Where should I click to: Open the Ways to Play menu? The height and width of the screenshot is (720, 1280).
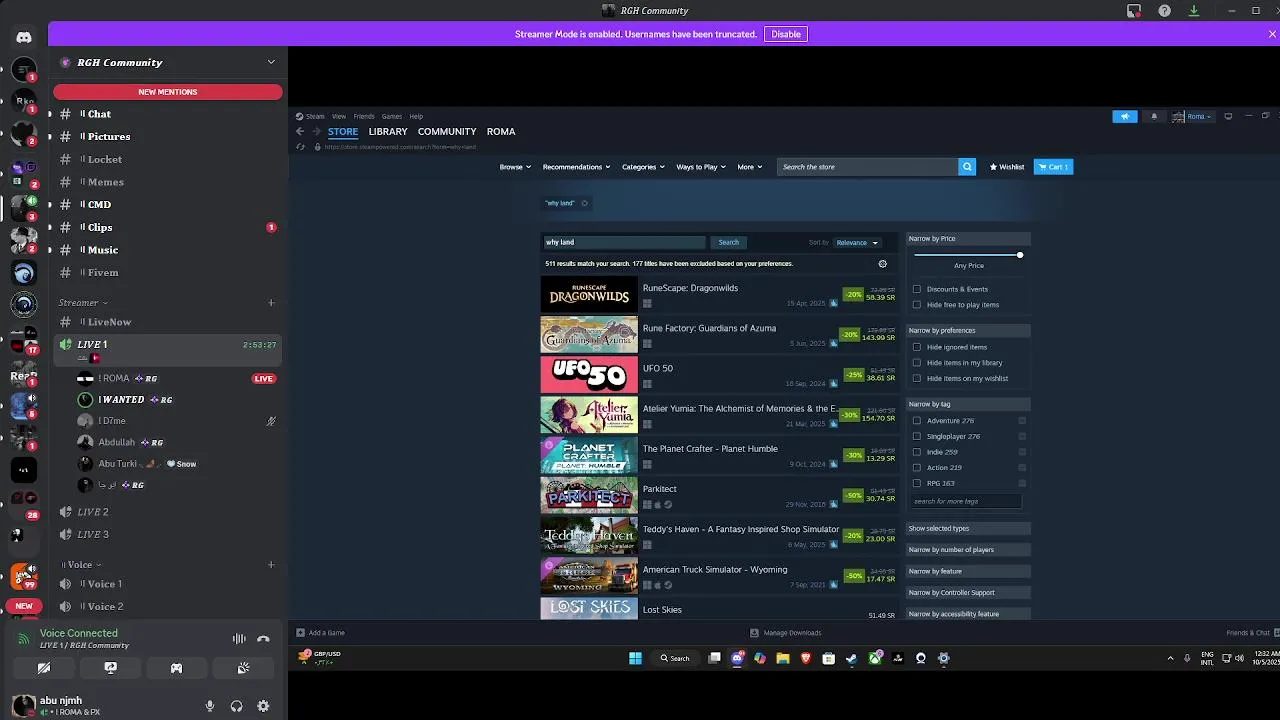[701, 167]
